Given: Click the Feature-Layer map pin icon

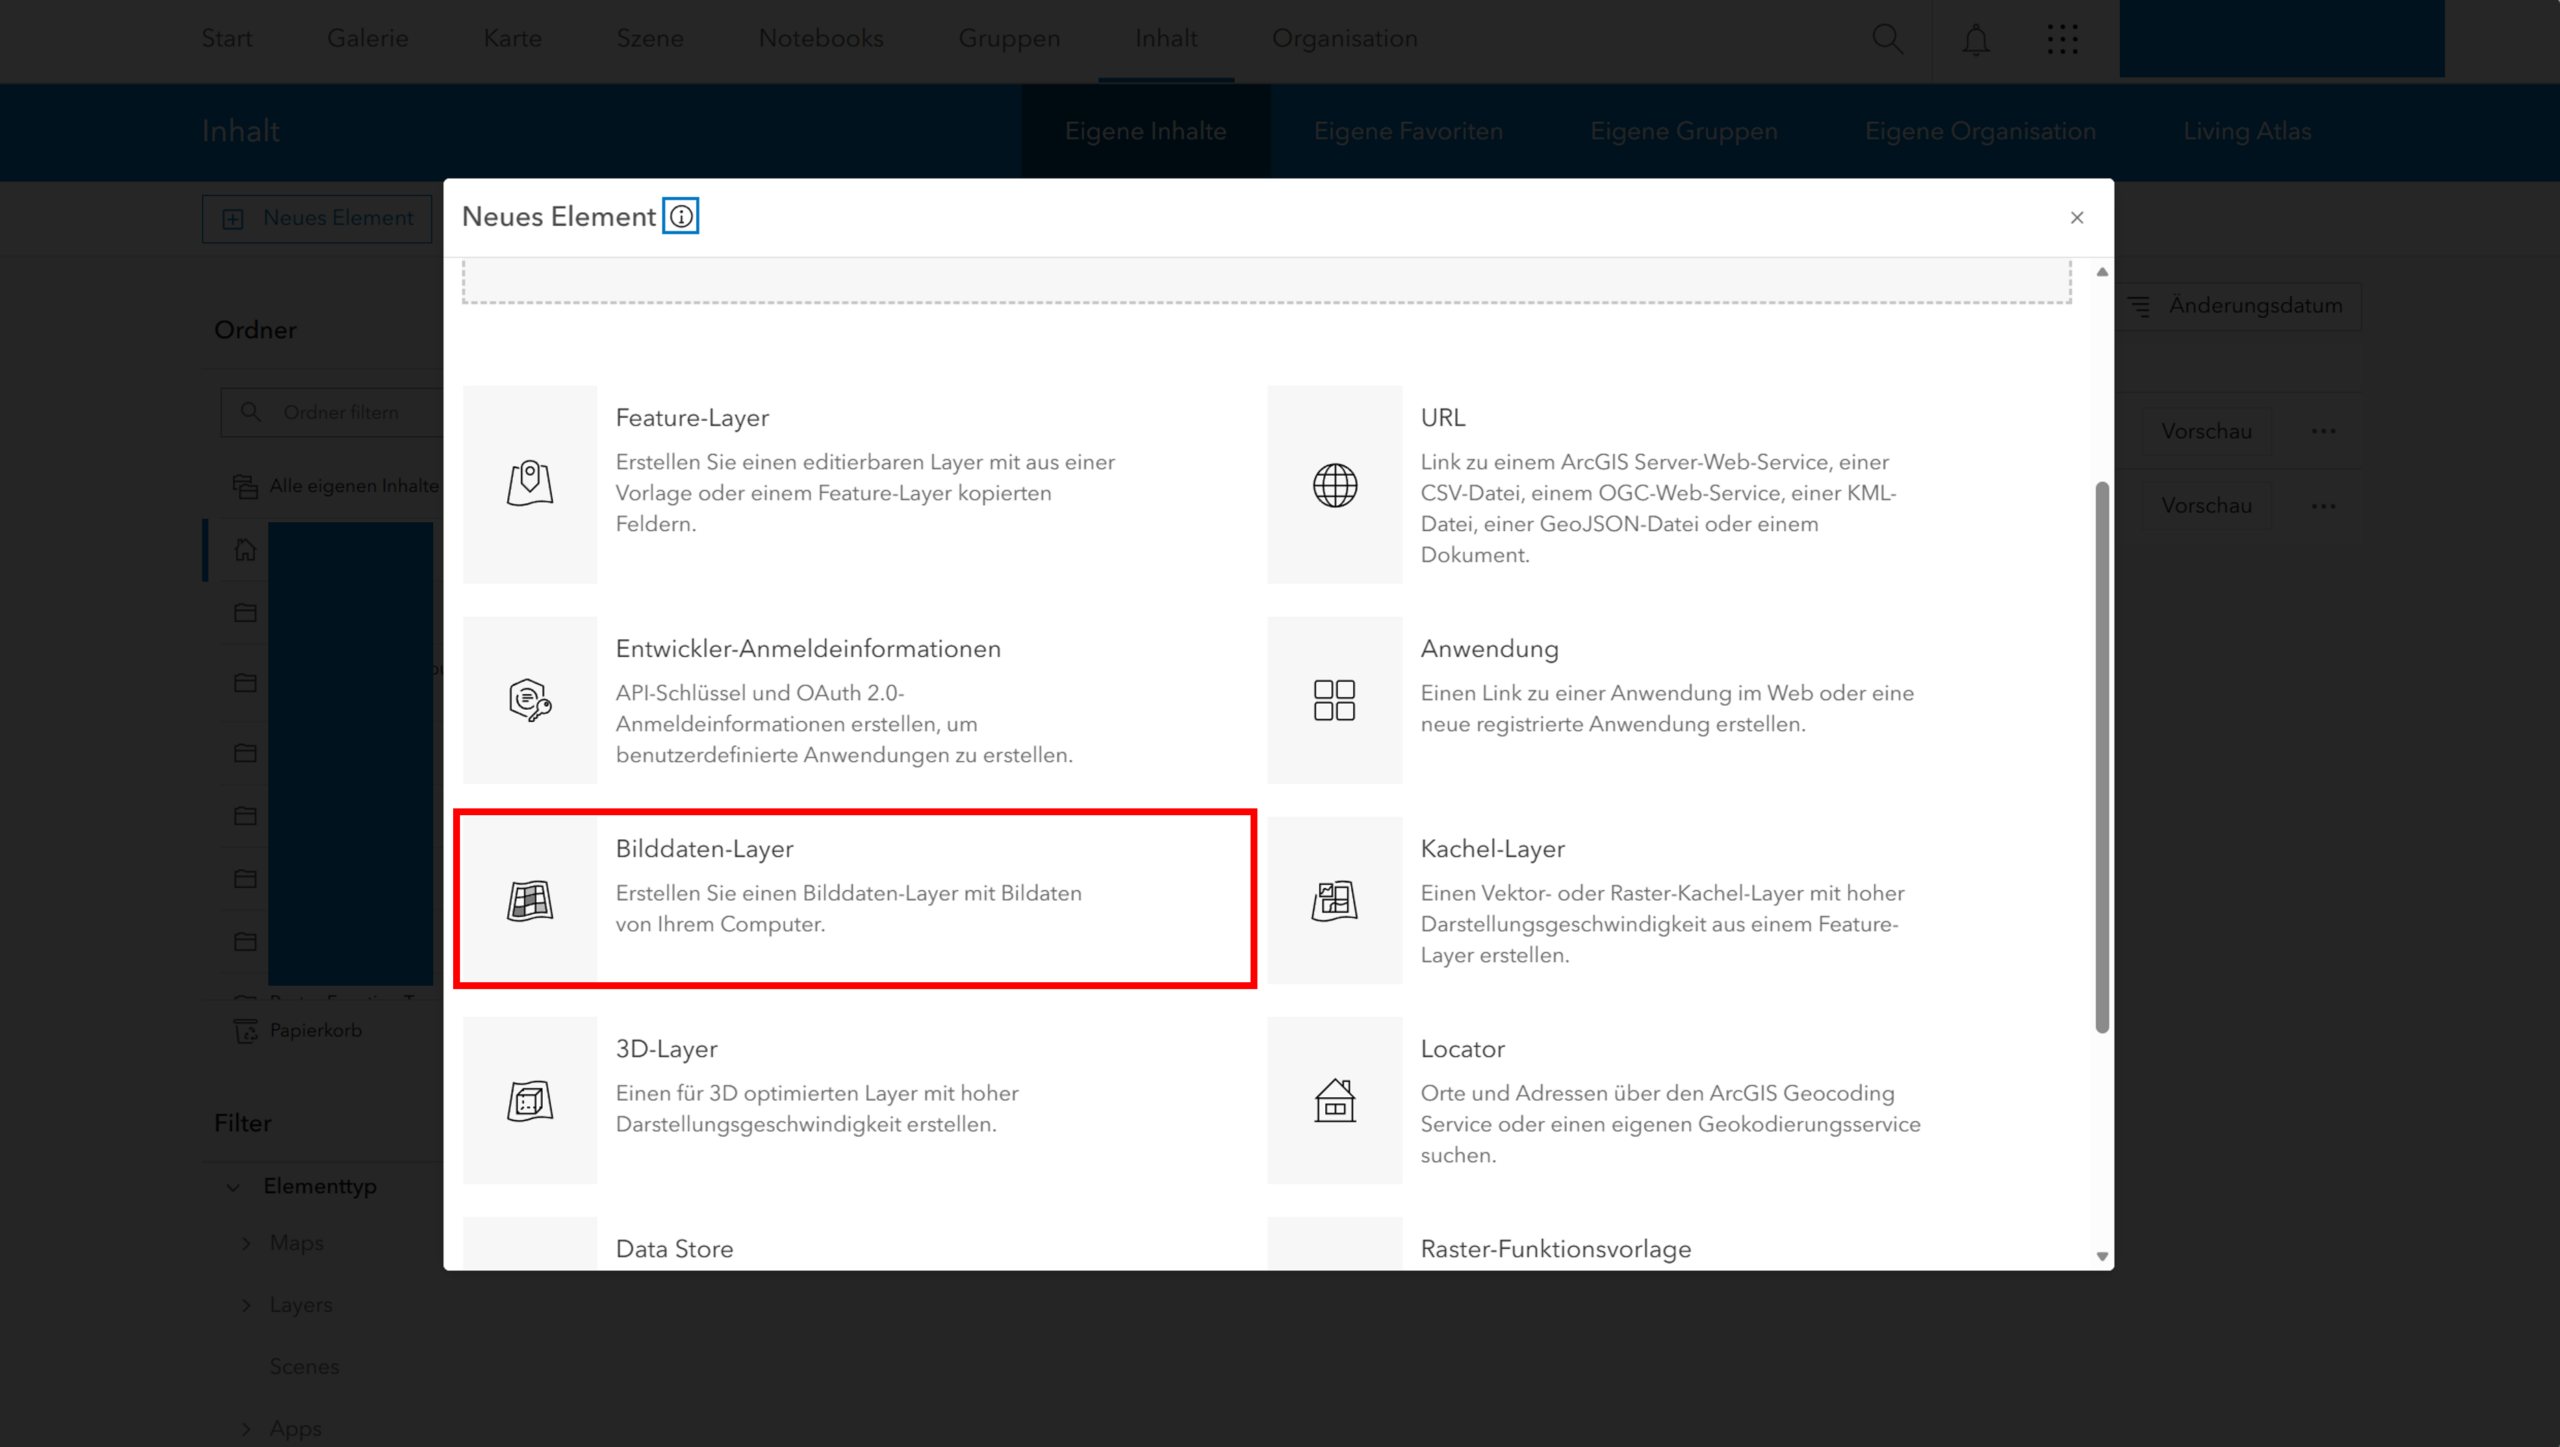Looking at the screenshot, I should [x=529, y=484].
